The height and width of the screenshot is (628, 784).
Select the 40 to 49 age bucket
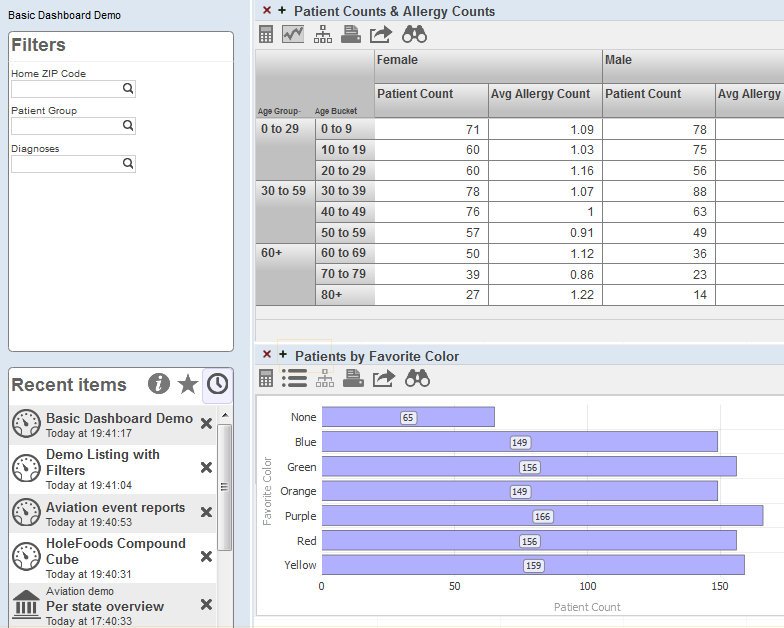tap(346, 212)
